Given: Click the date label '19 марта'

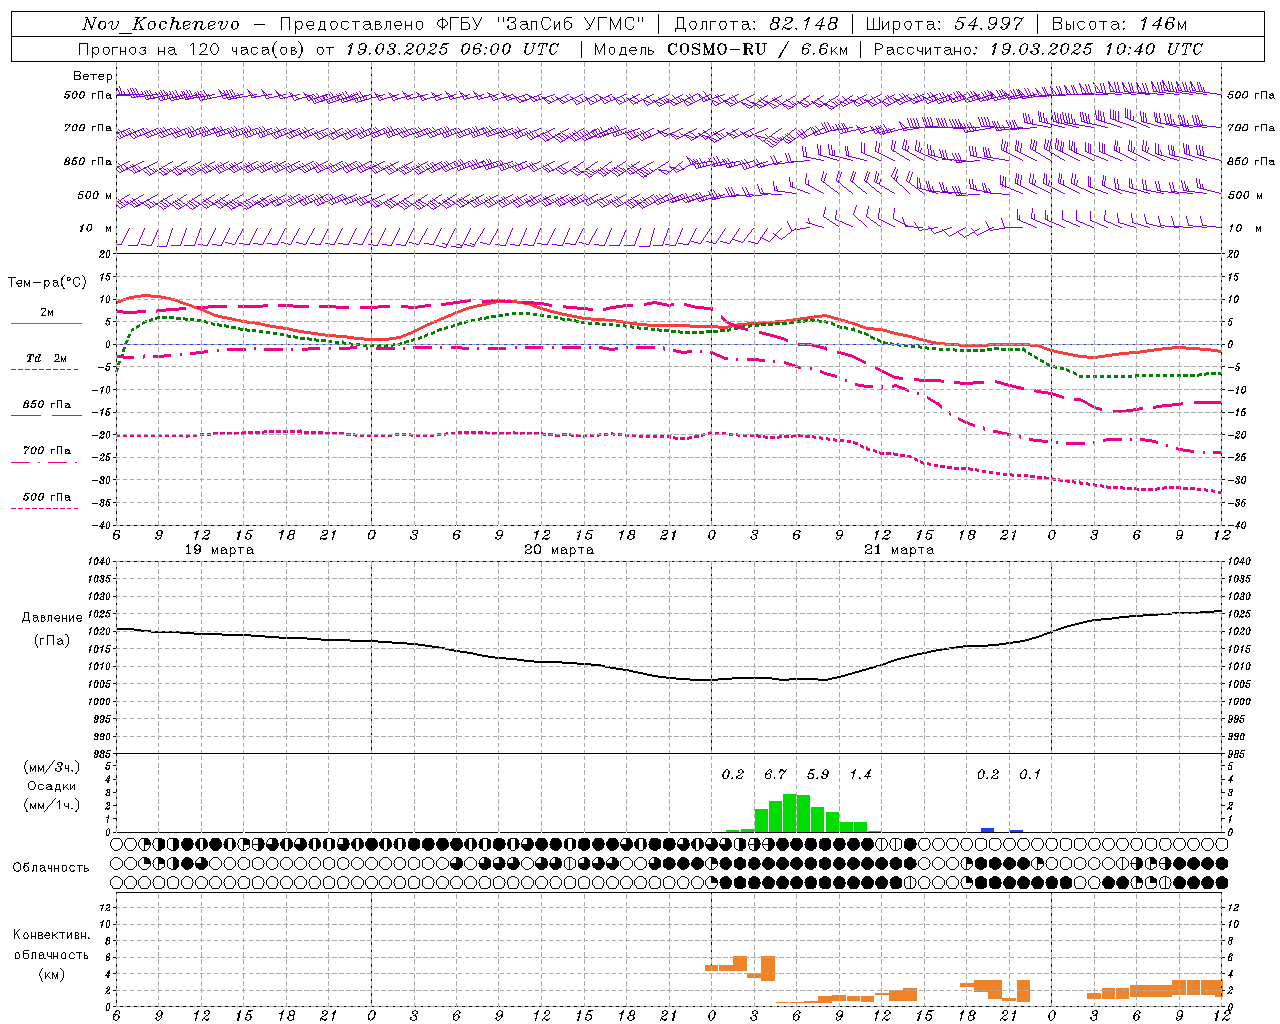Looking at the screenshot, I should pos(220,549).
